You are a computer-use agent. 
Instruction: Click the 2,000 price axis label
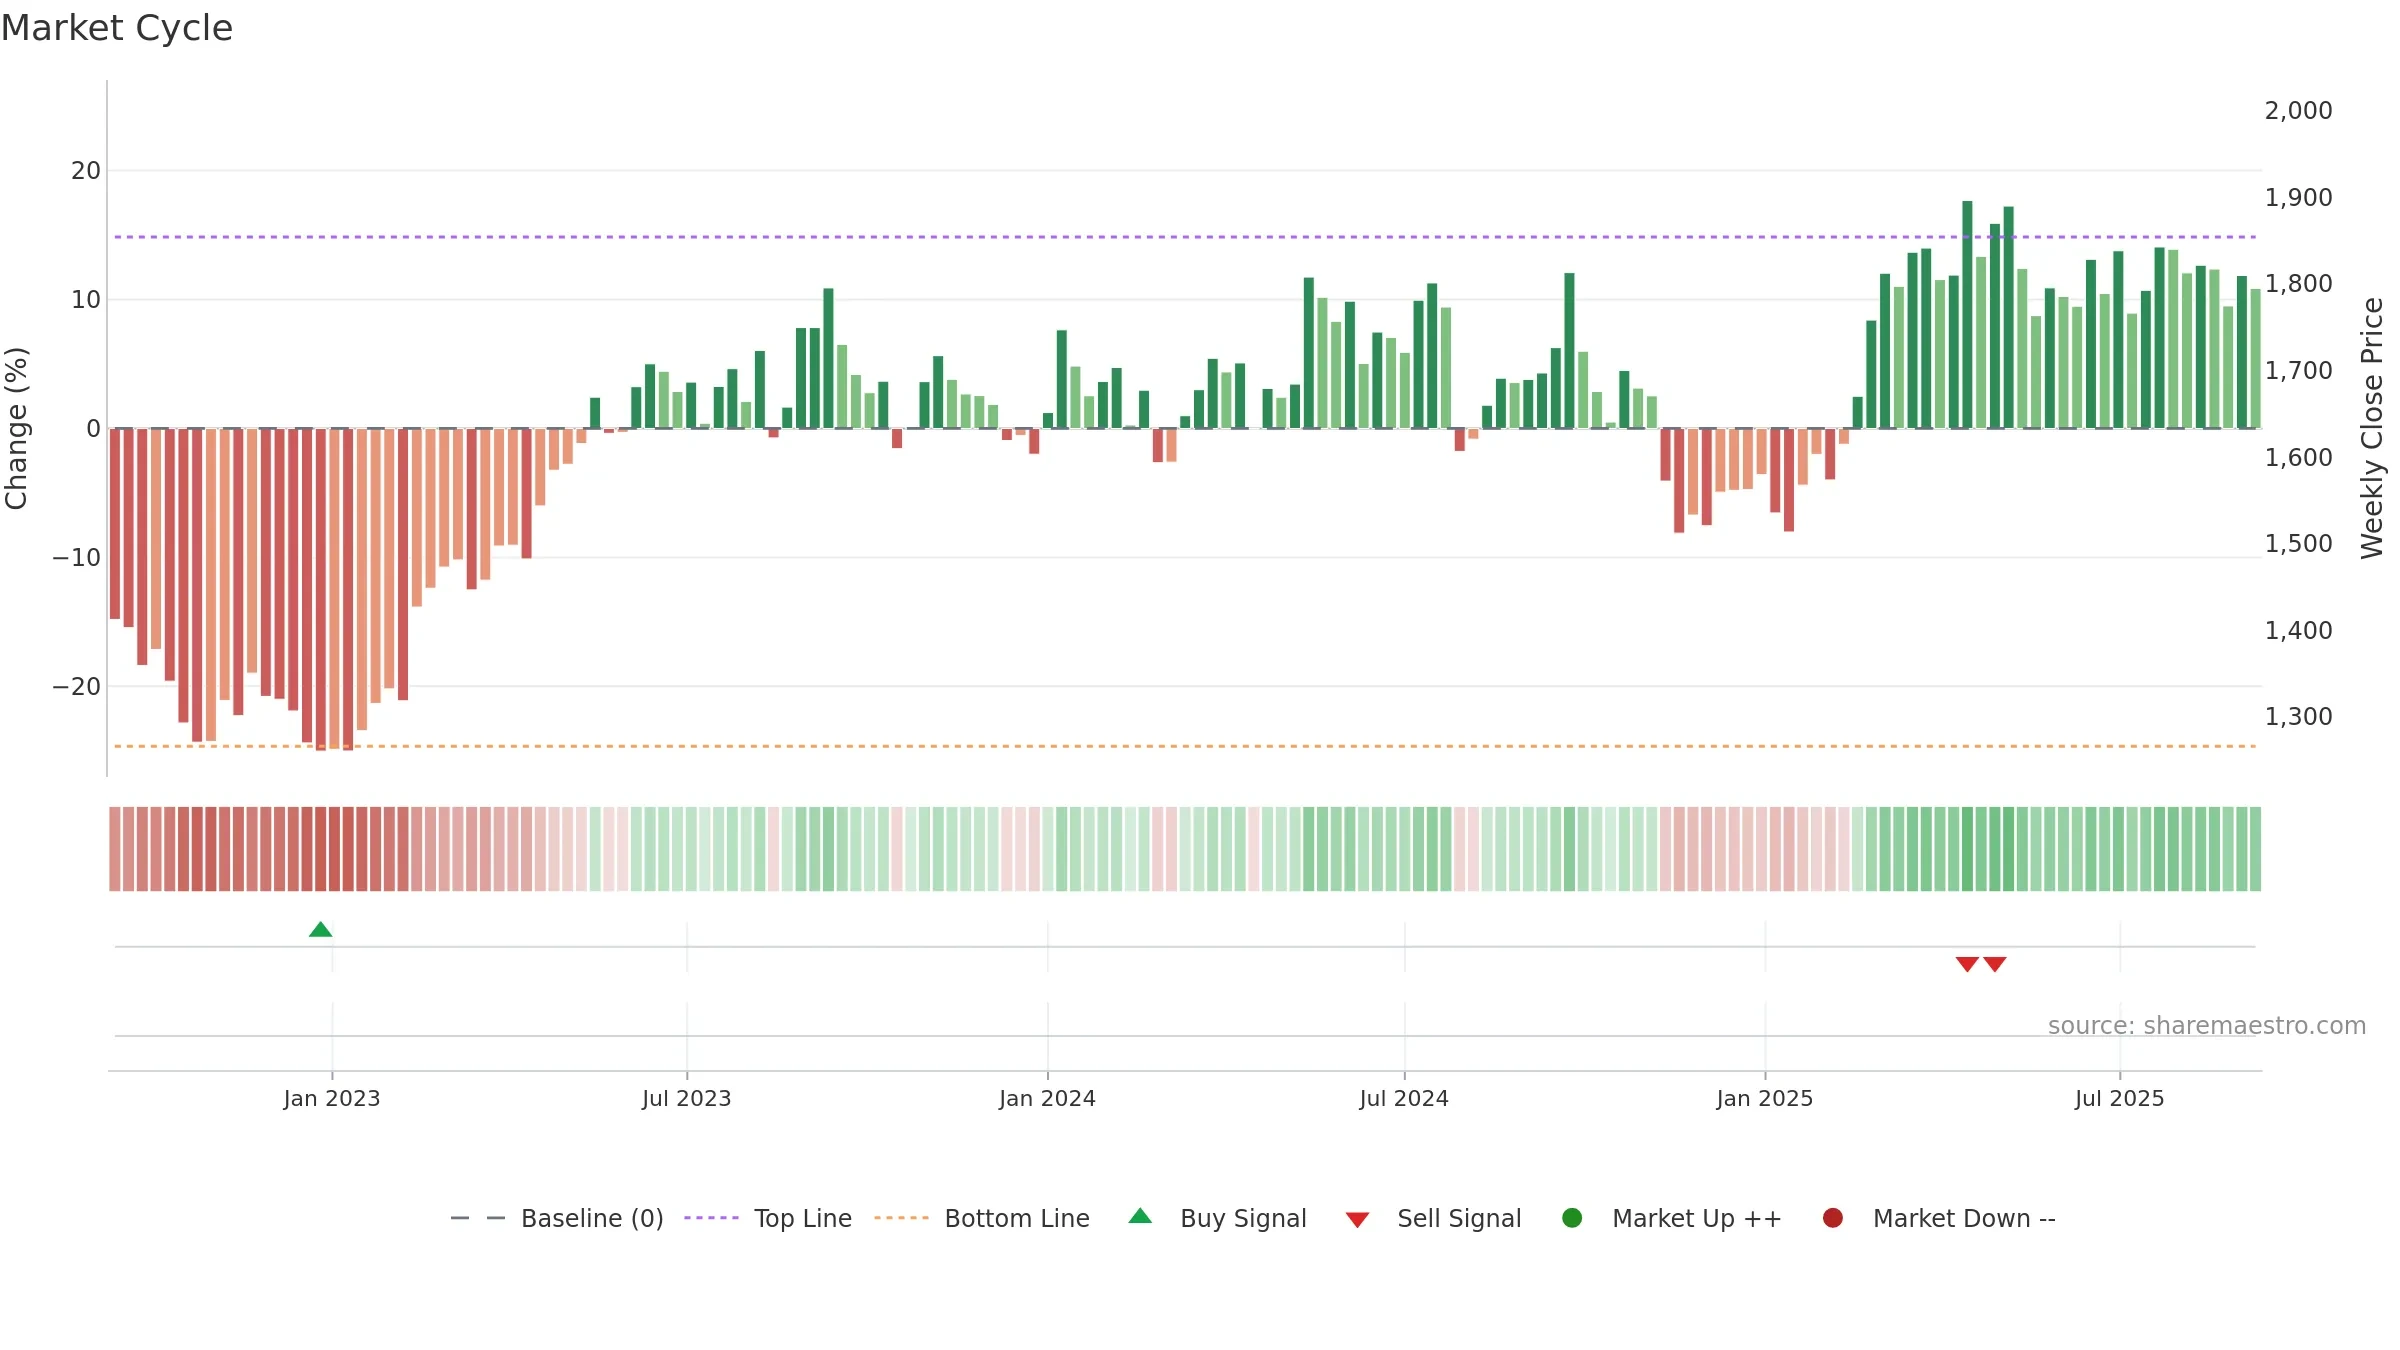click(2298, 111)
